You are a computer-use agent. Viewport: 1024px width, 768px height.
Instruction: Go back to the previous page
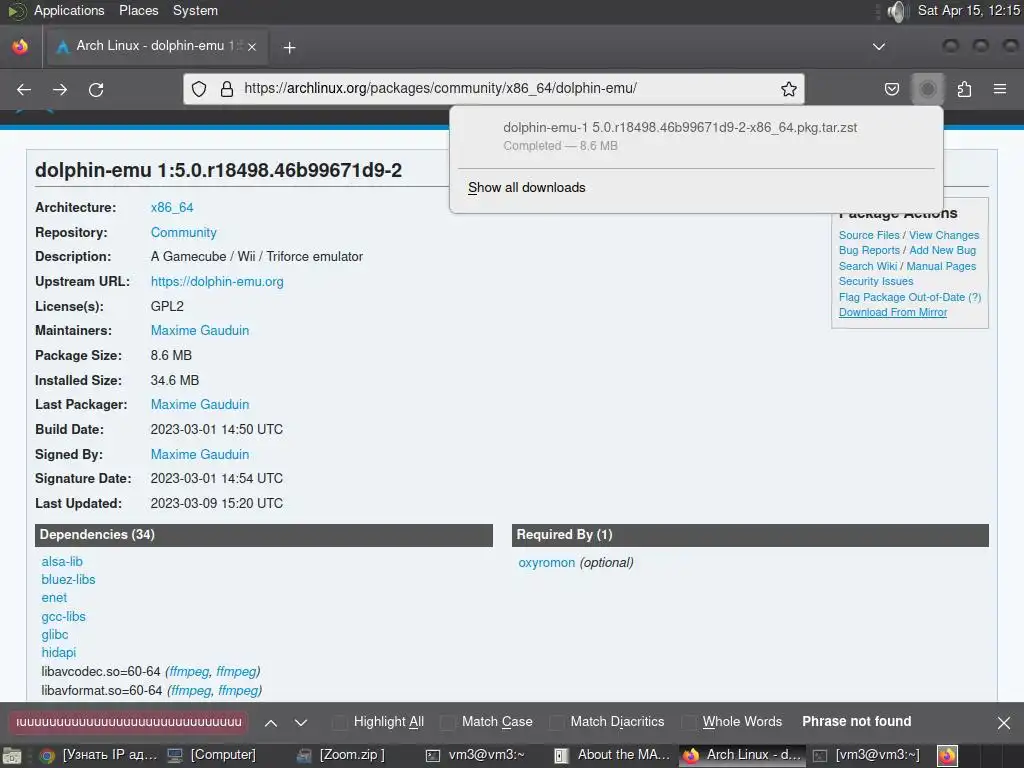24,89
